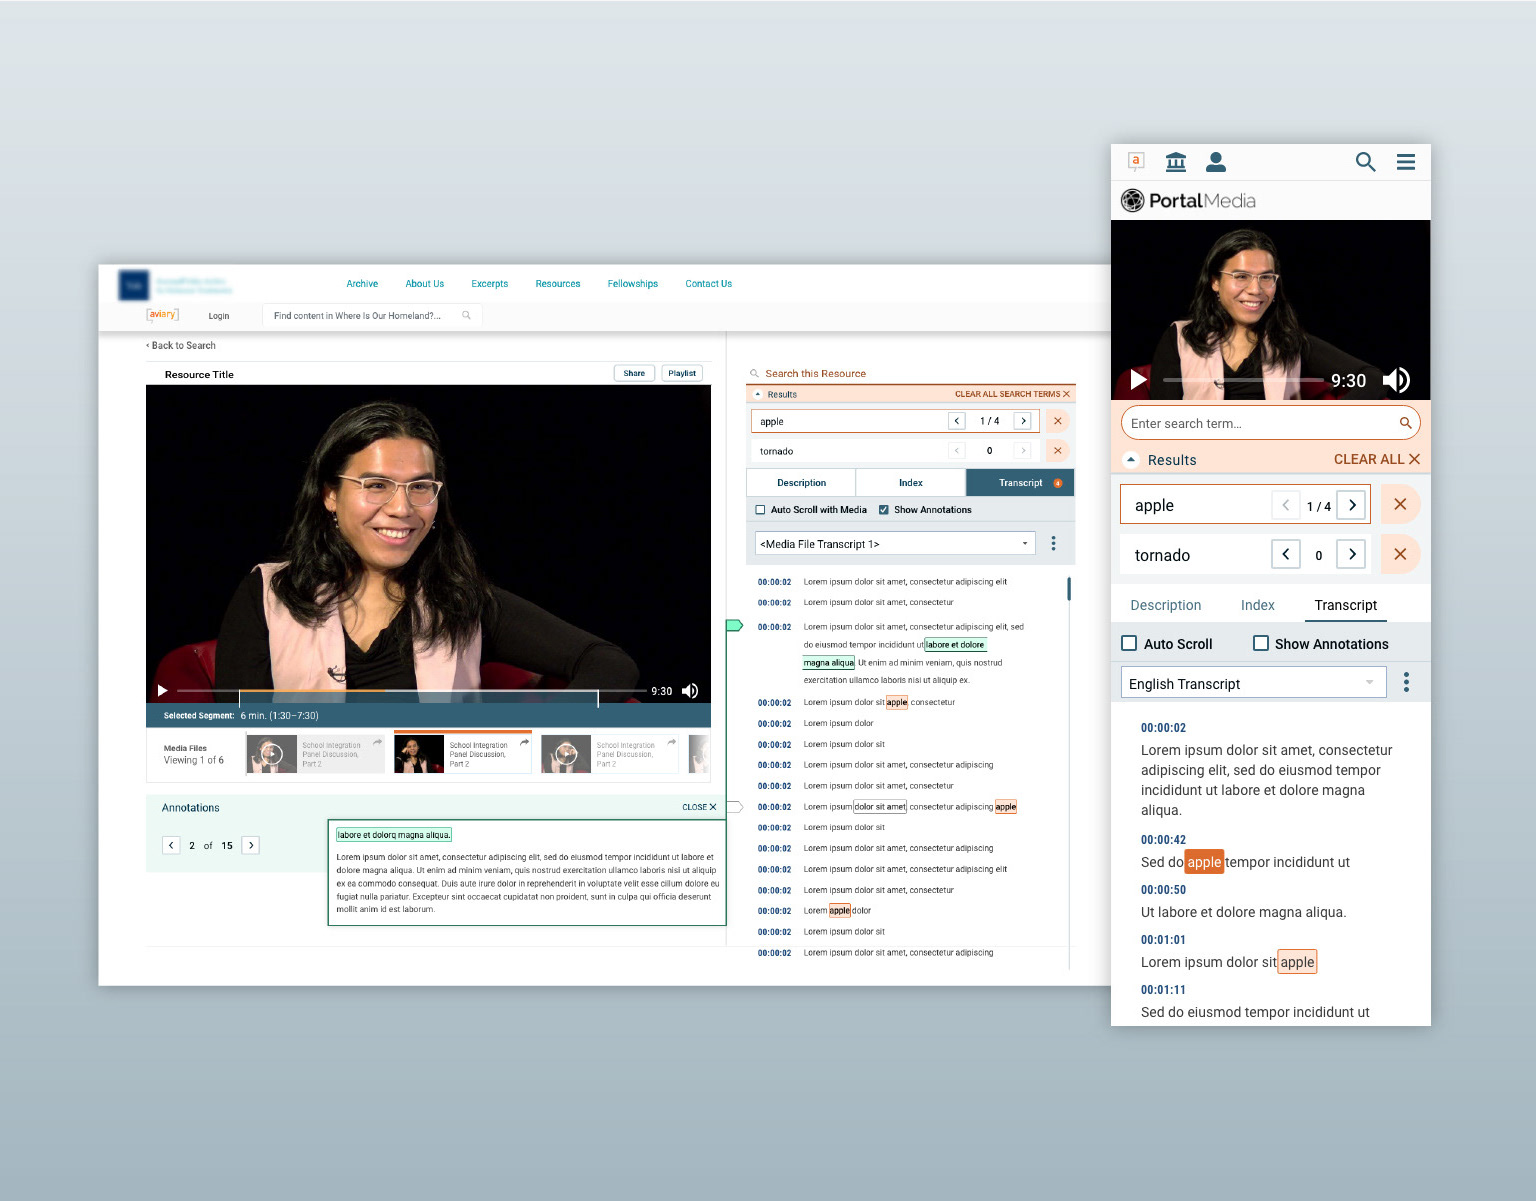Screen dimensions: 1536x1201
Task: Select the third media file thumbnail
Action: [x=566, y=754]
